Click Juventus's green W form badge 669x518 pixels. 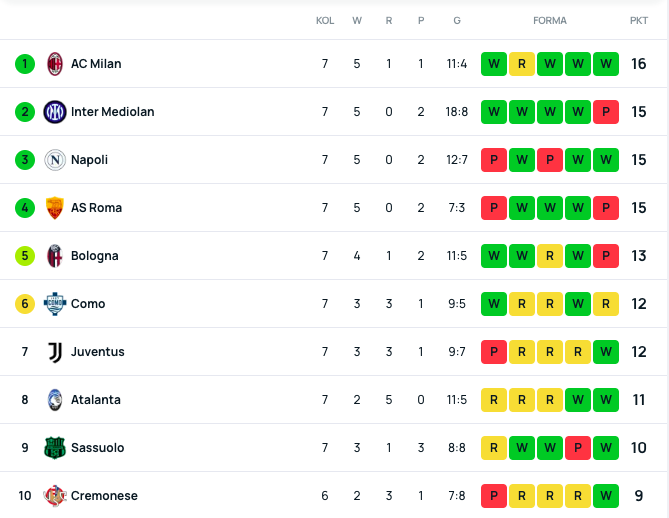(606, 352)
